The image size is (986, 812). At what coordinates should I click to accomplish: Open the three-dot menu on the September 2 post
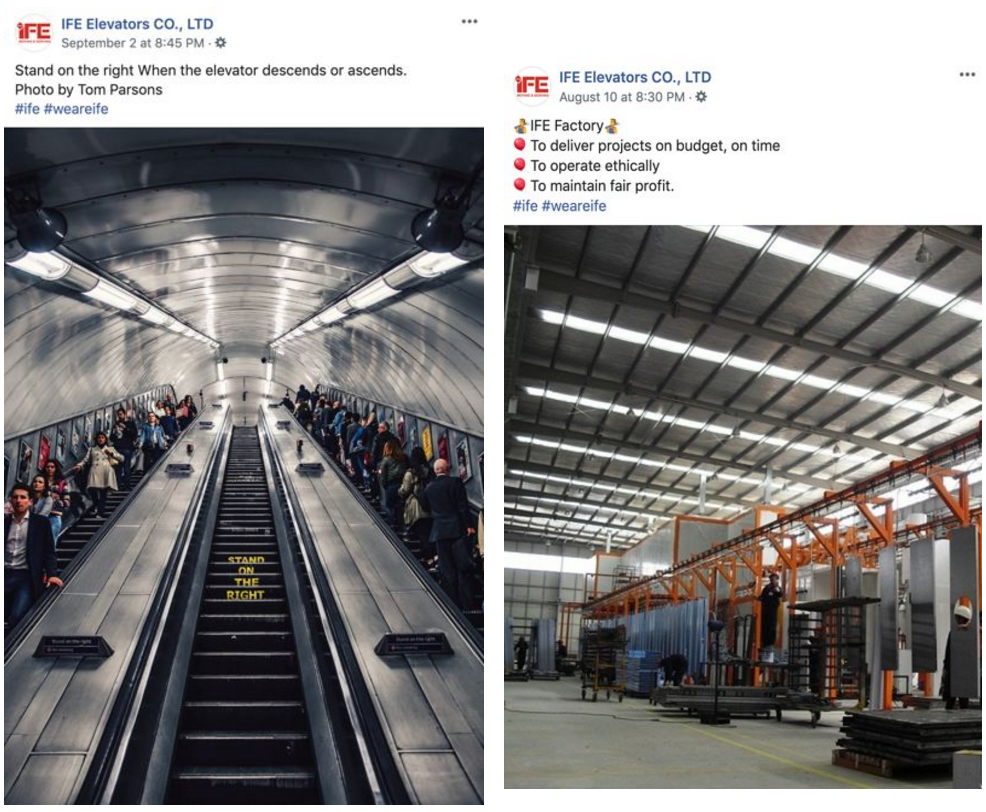pyautogui.click(x=469, y=21)
